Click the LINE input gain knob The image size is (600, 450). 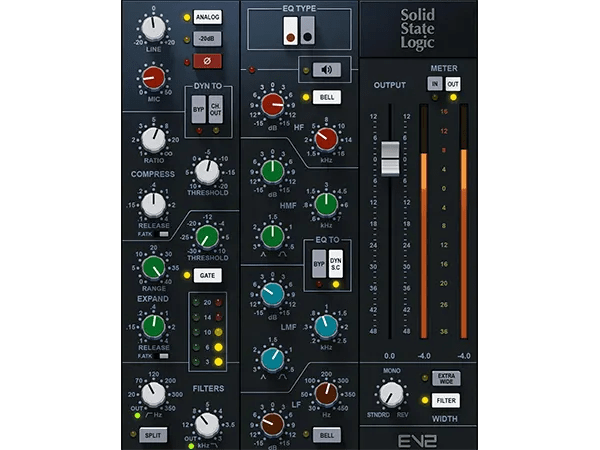point(153,28)
